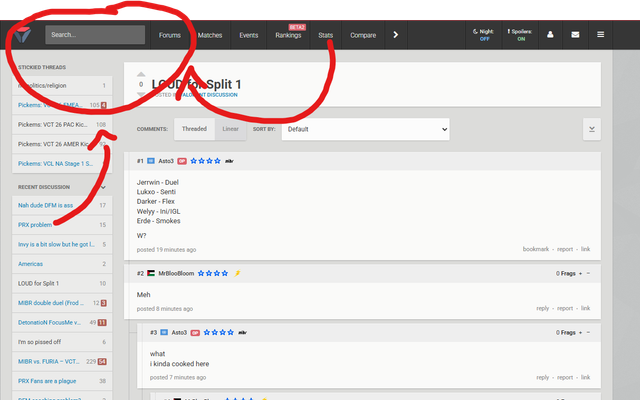This screenshot has height=400, width=640.
Task: Open 'I'm so pissed off' thread
Action: pyautogui.click(x=62, y=342)
